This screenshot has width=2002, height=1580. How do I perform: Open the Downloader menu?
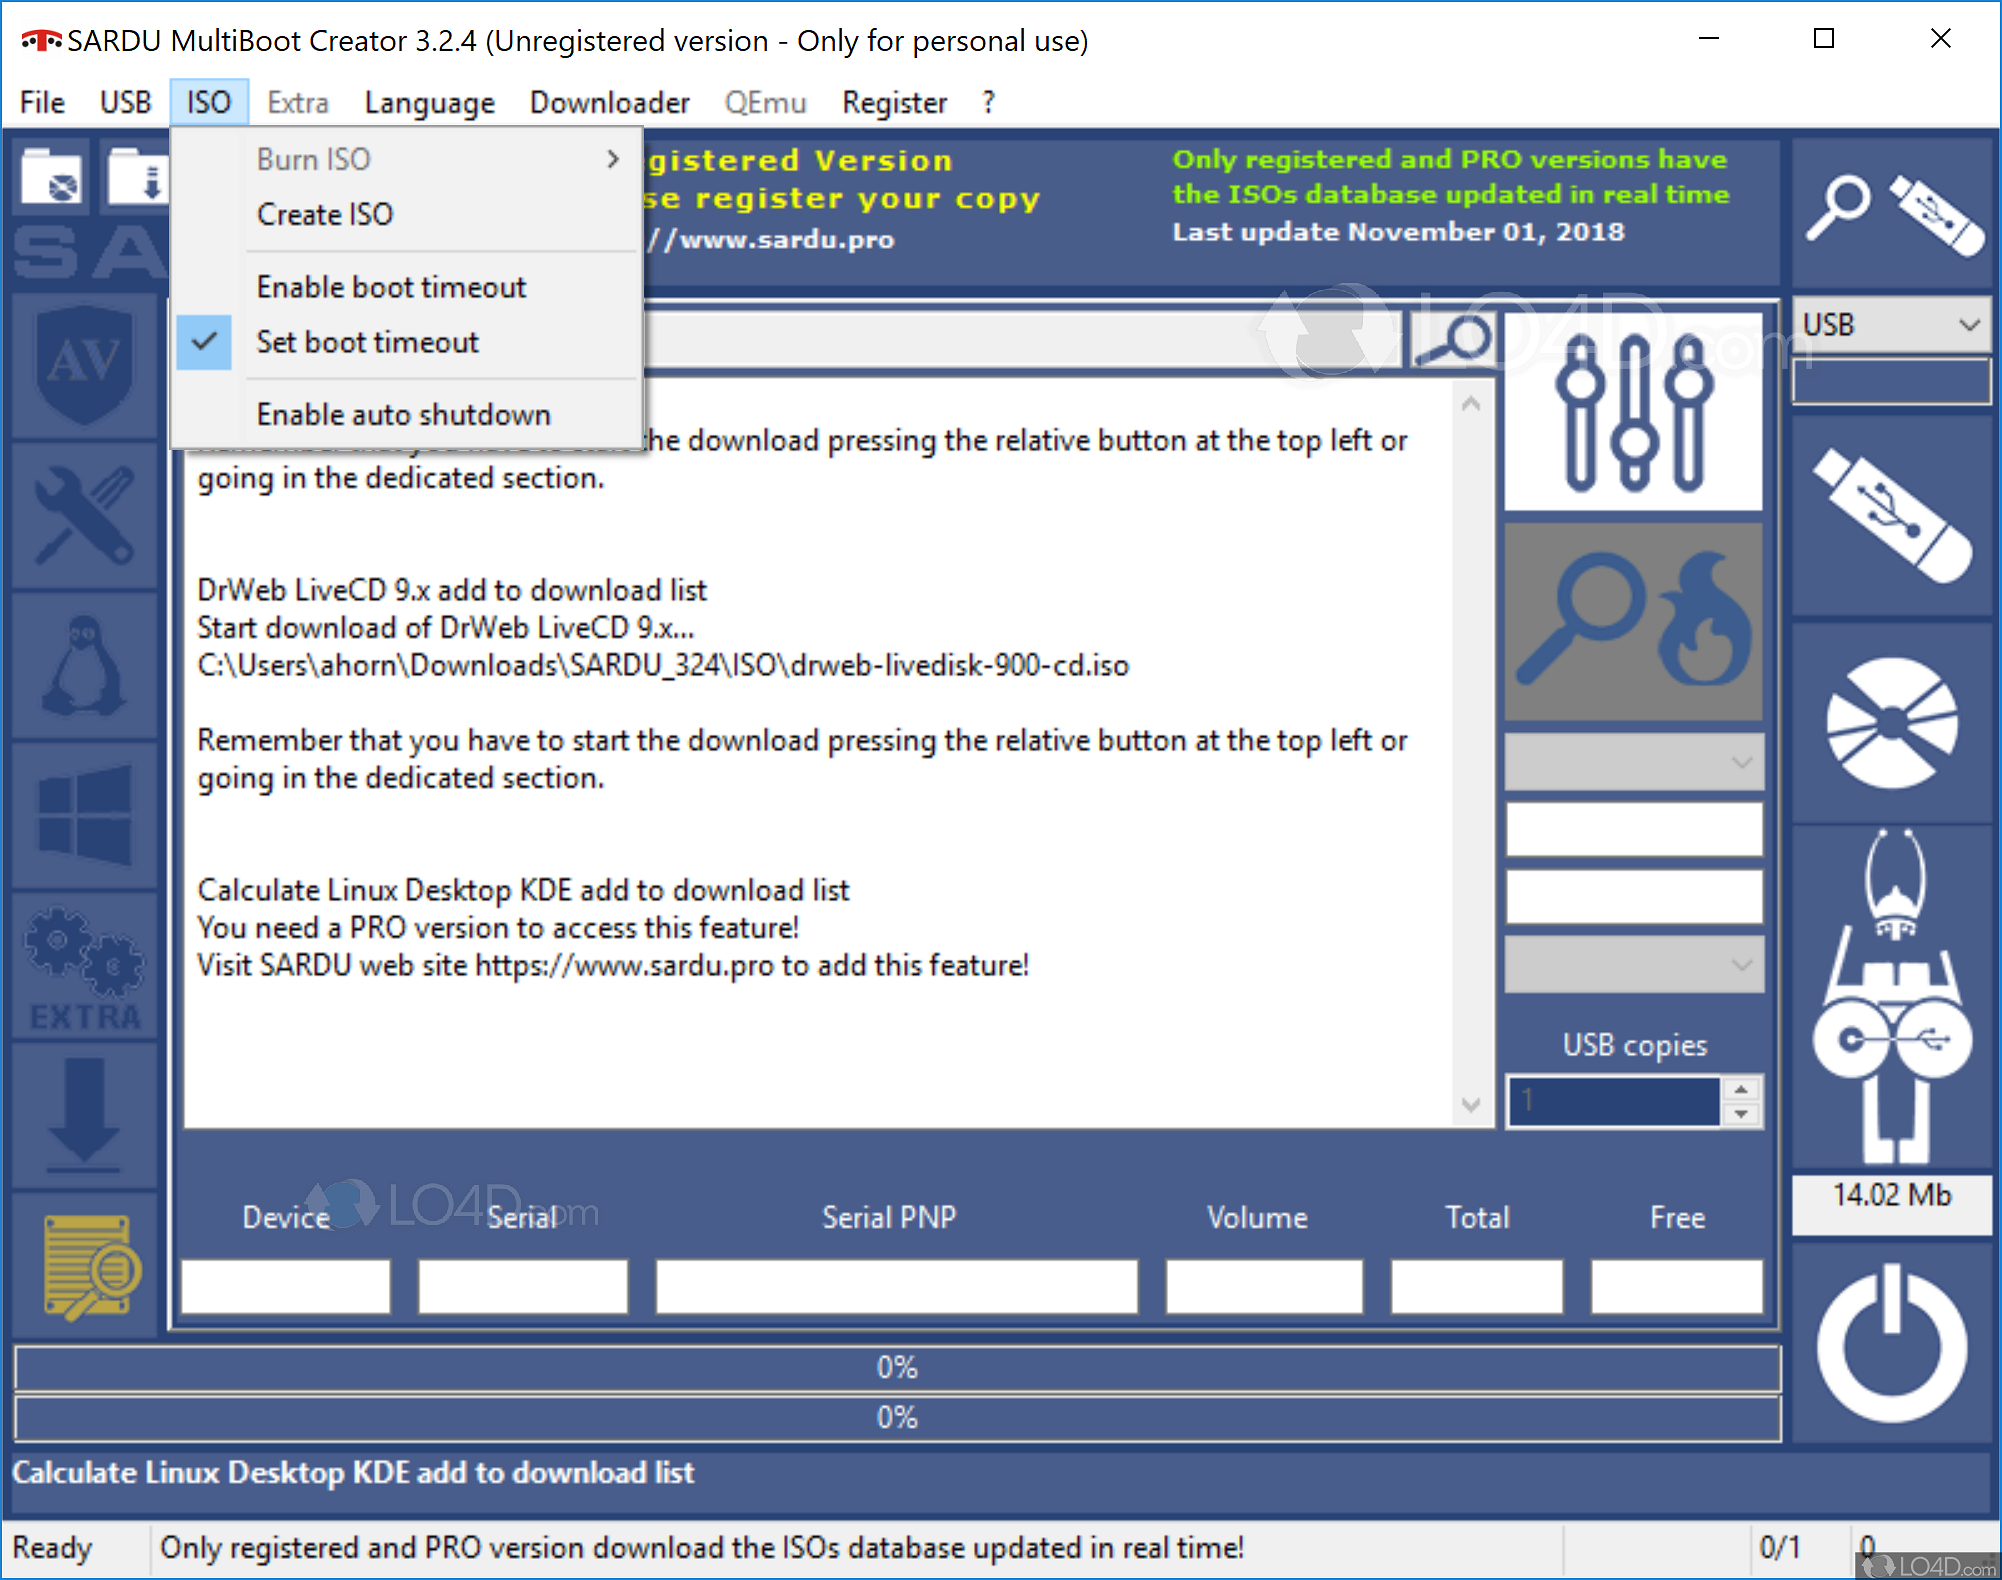pyautogui.click(x=609, y=102)
